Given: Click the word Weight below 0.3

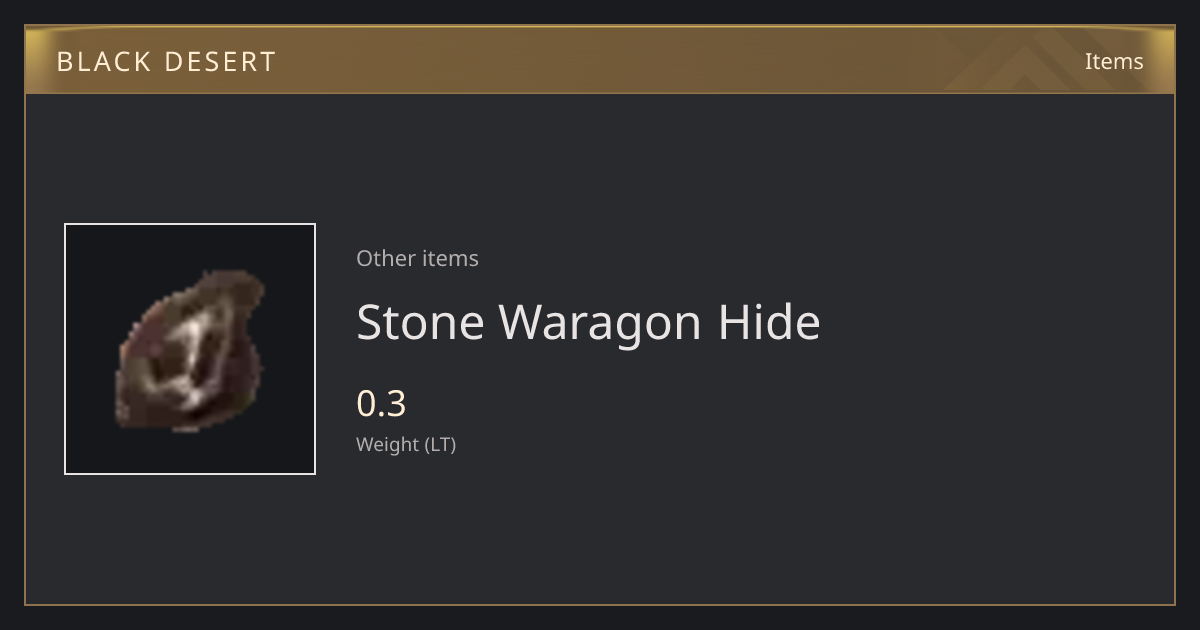Looking at the screenshot, I should [x=388, y=444].
